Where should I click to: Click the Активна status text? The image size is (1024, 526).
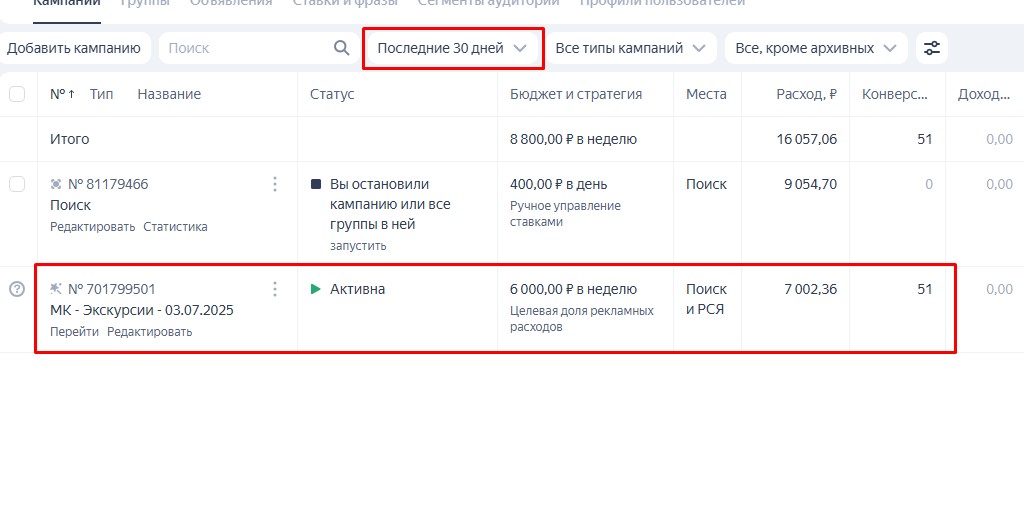357,289
